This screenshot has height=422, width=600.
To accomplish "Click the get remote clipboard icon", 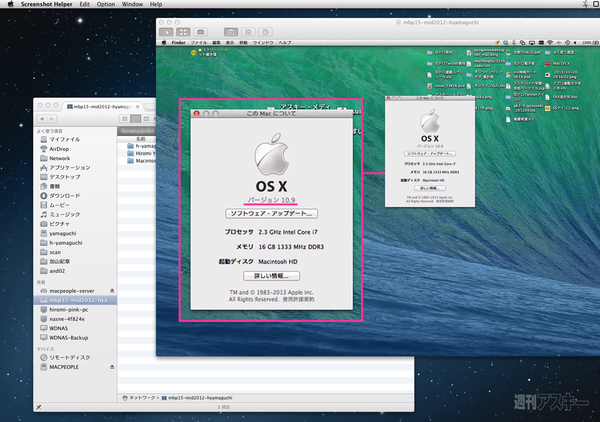I will 248,32.
